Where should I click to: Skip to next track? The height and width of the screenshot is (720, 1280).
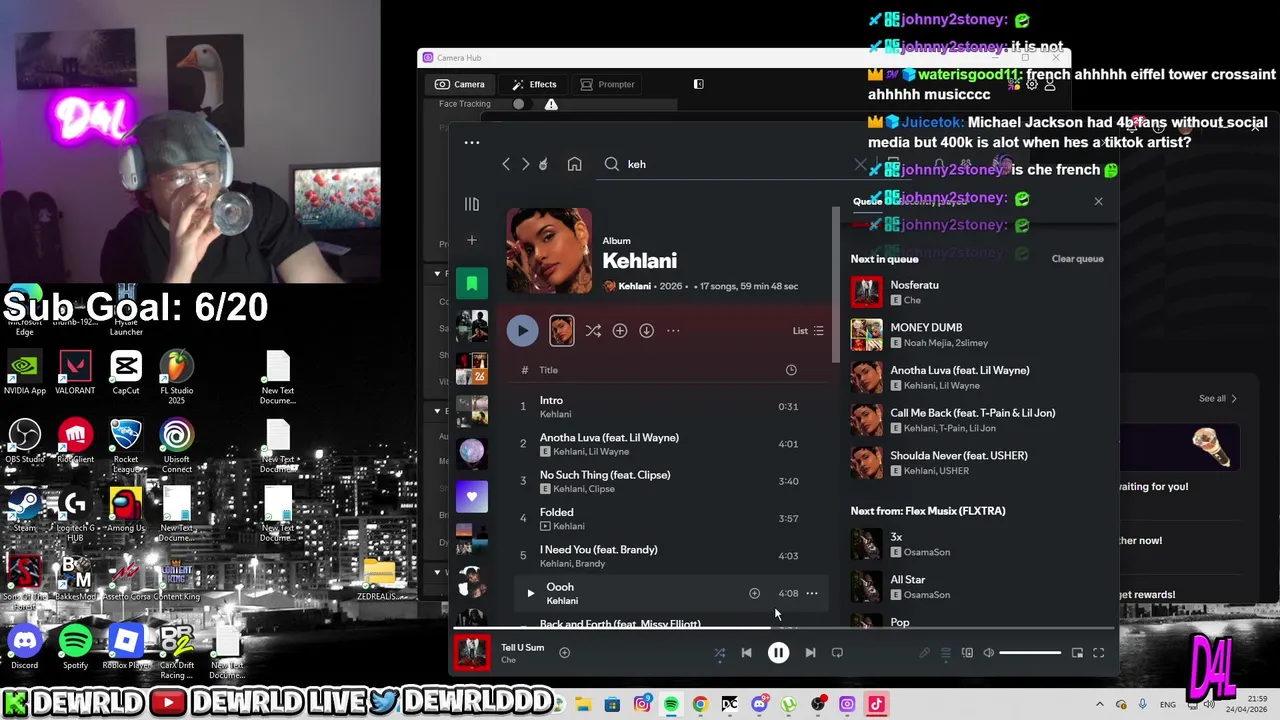coord(810,653)
